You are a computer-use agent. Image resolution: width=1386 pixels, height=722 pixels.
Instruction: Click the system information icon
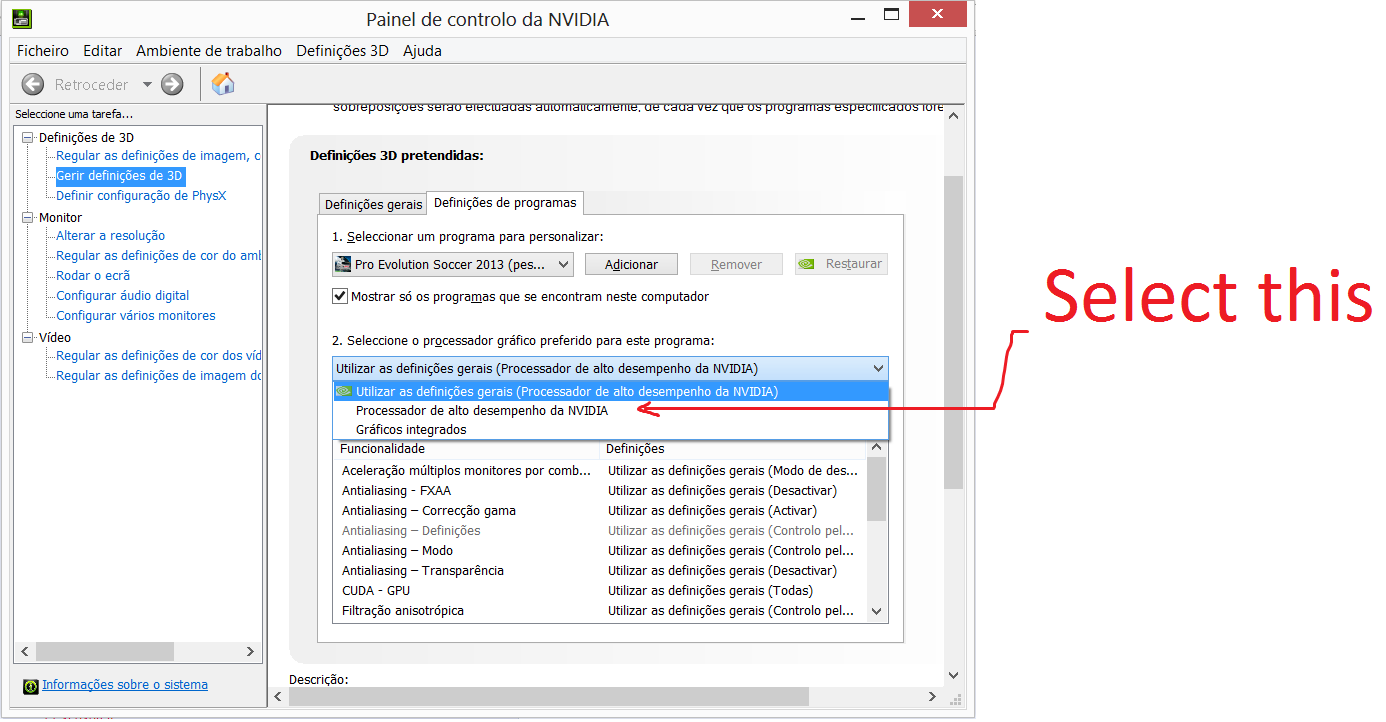pos(32,686)
